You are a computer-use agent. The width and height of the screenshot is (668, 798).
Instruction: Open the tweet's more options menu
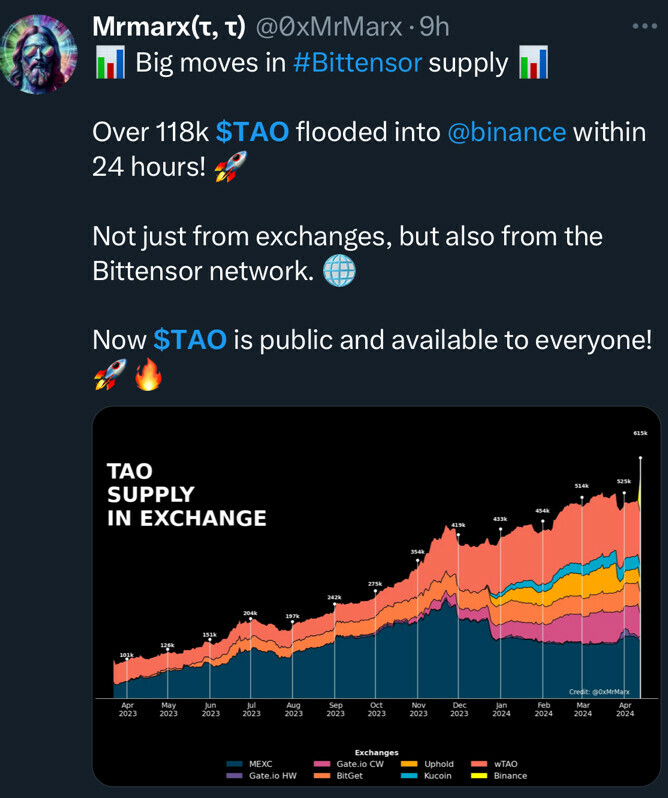point(644,26)
